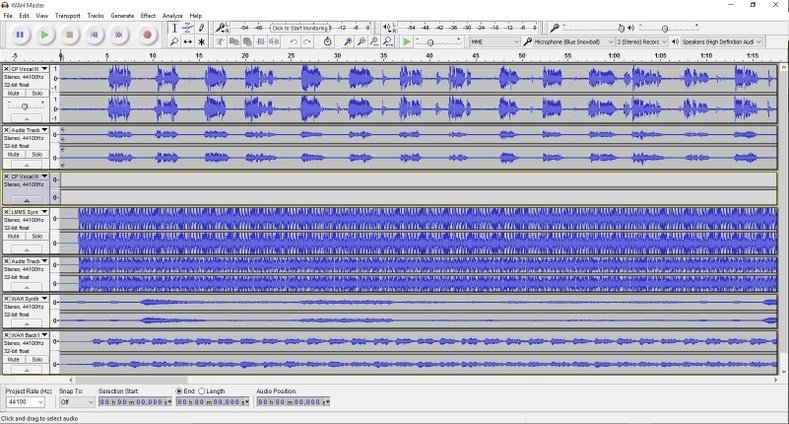Solo the LMMS Synth track
789x424 pixels.
point(37,236)
